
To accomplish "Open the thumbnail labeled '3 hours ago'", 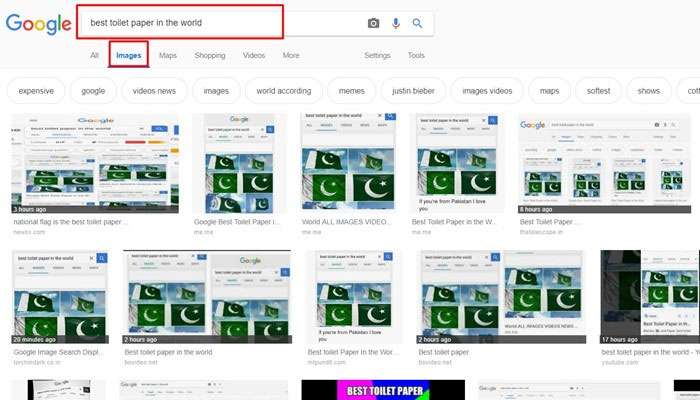I will pos(95,163).
